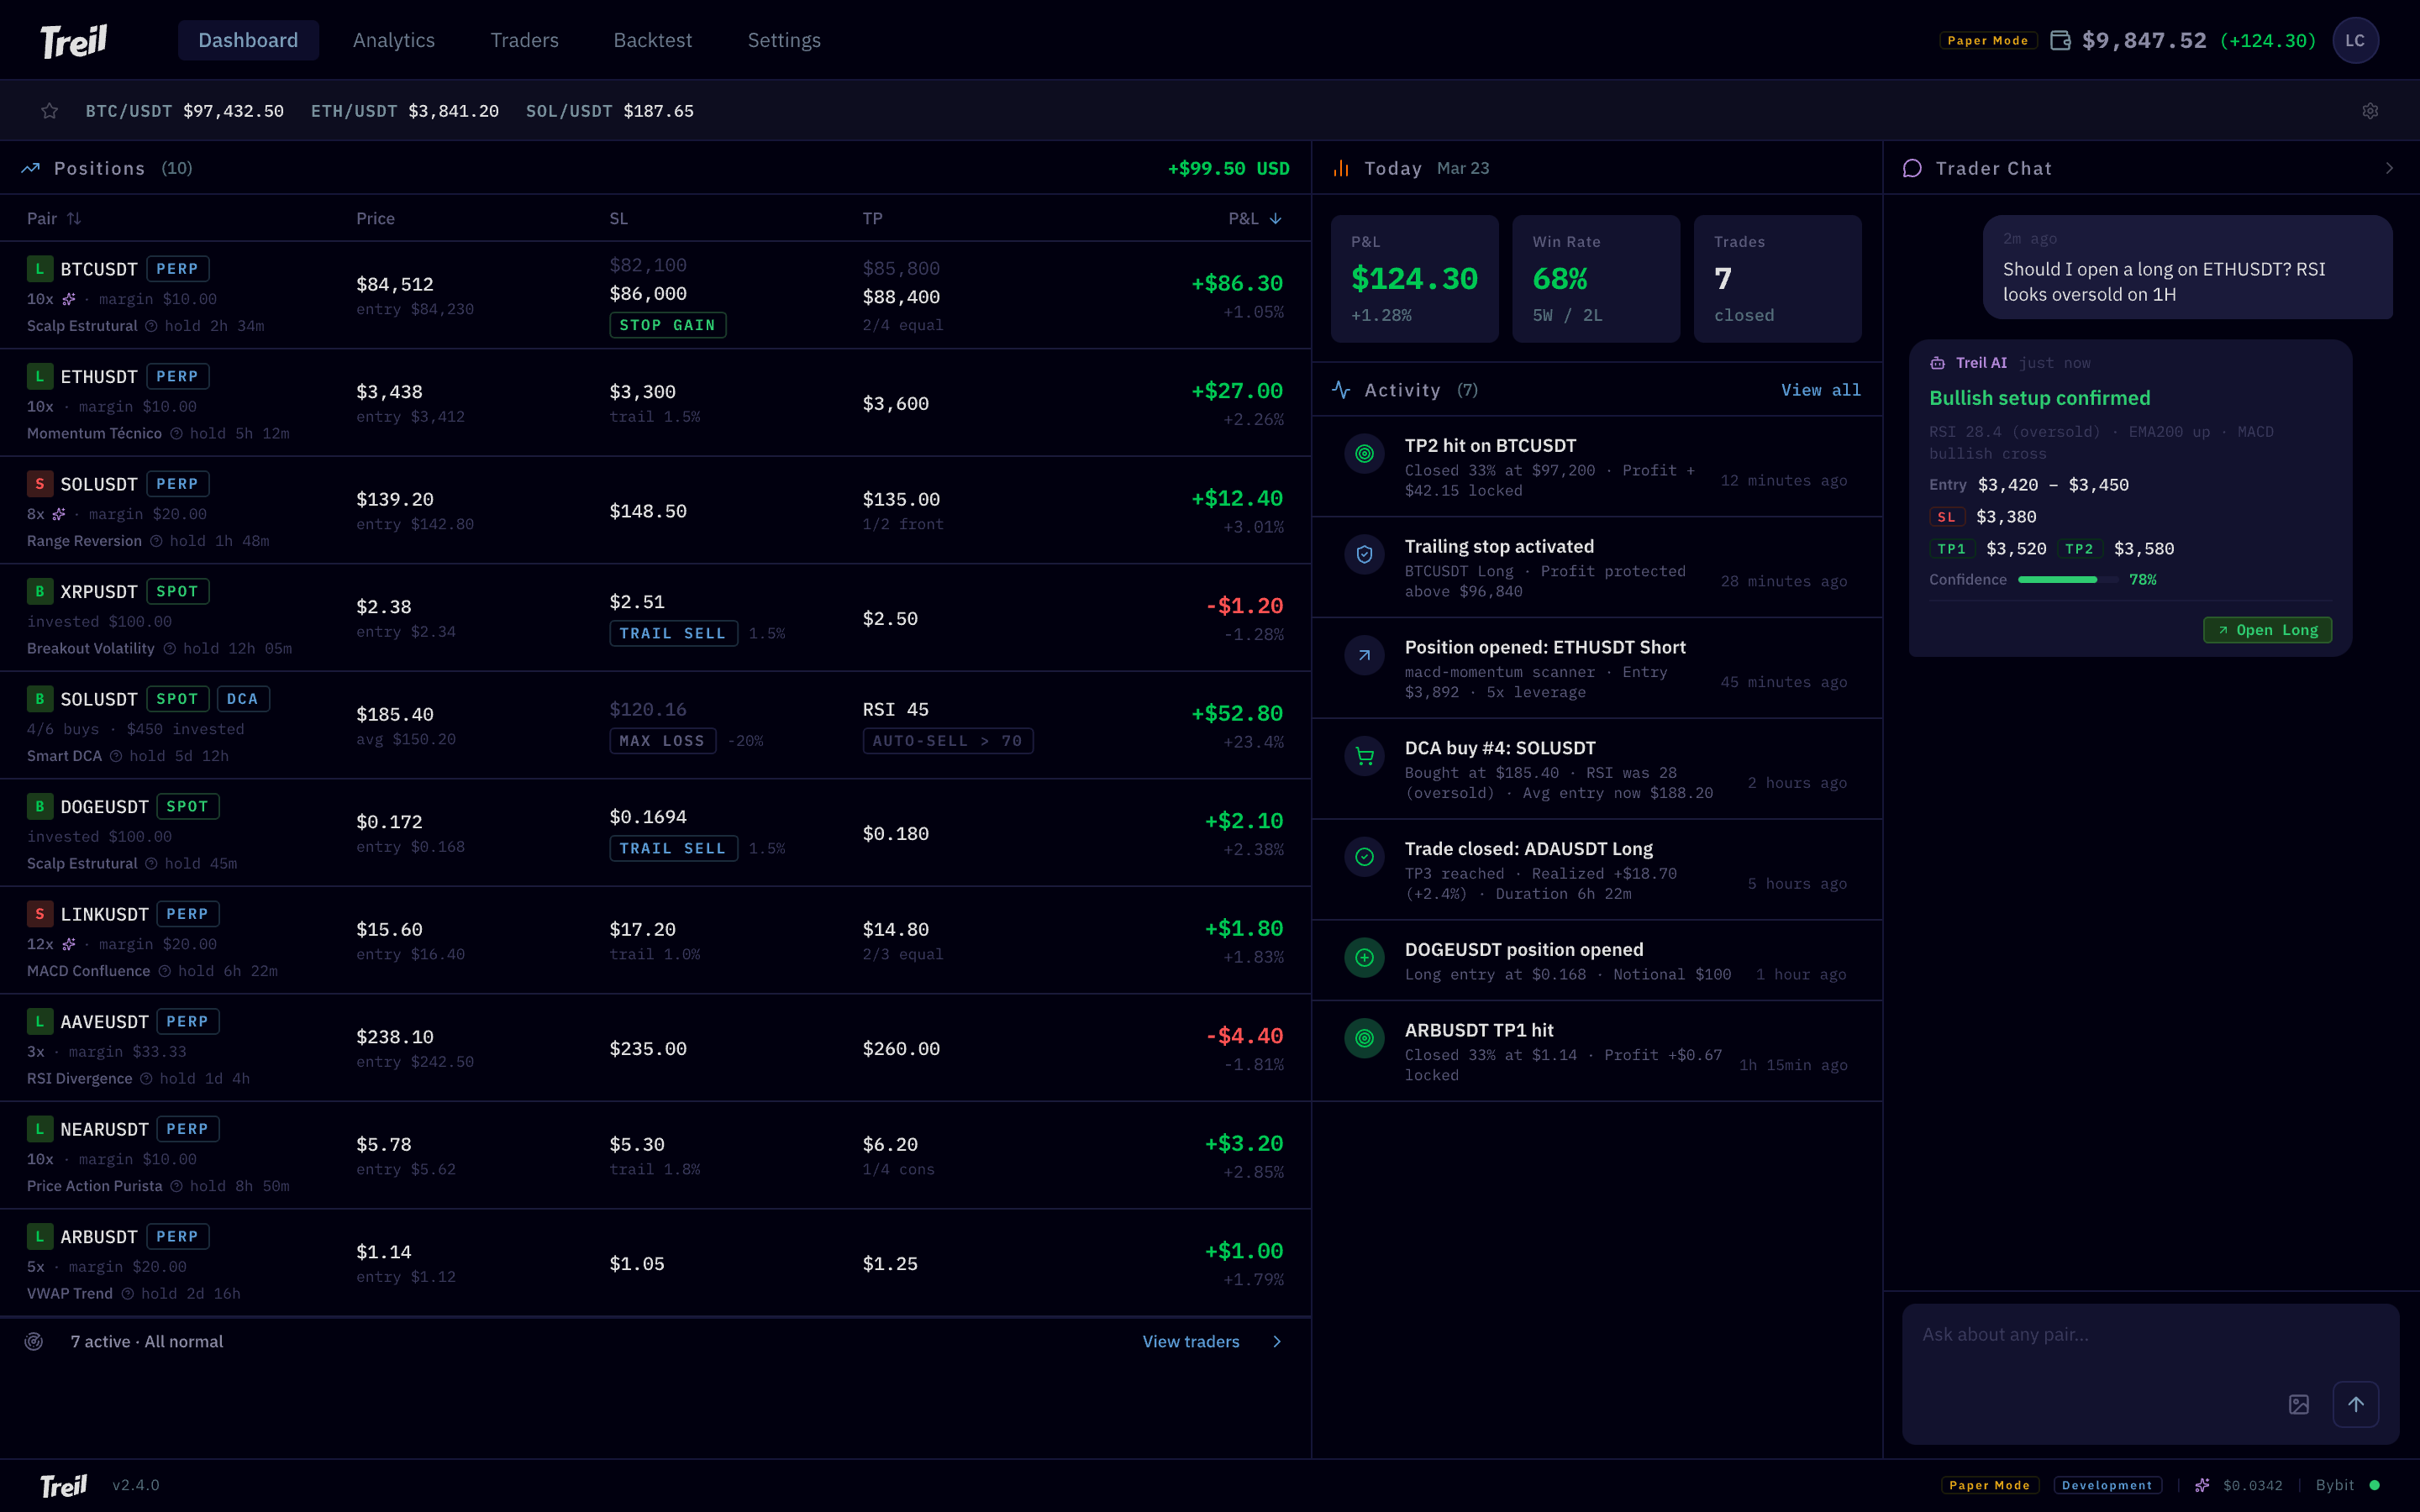Click the Treil AI robot icon
The width and height of the screenshot is (2420, 1512).
pos(1937,363)
